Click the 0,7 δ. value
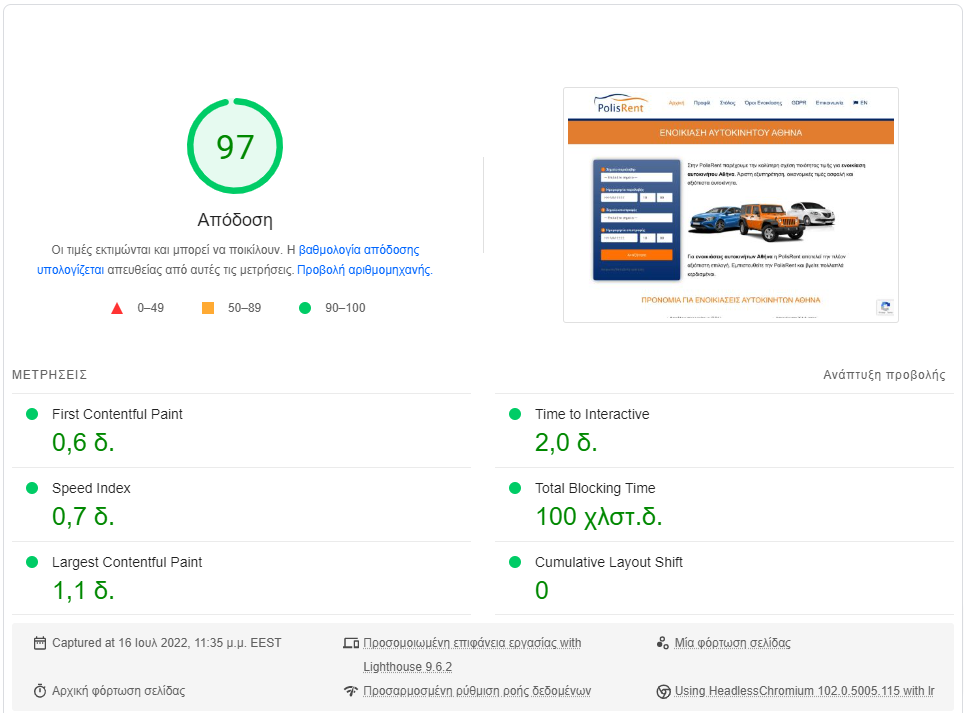The height and width of the screenshot is (713, 964). 84,516
